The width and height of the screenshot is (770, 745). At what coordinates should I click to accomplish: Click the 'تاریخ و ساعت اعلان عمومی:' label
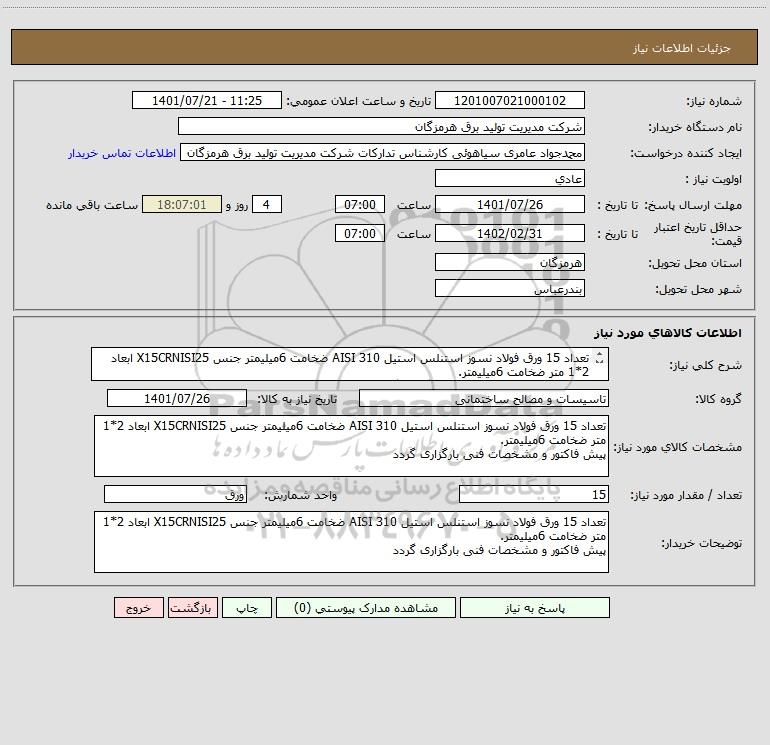pyautogui.click(x=359, y=101)
